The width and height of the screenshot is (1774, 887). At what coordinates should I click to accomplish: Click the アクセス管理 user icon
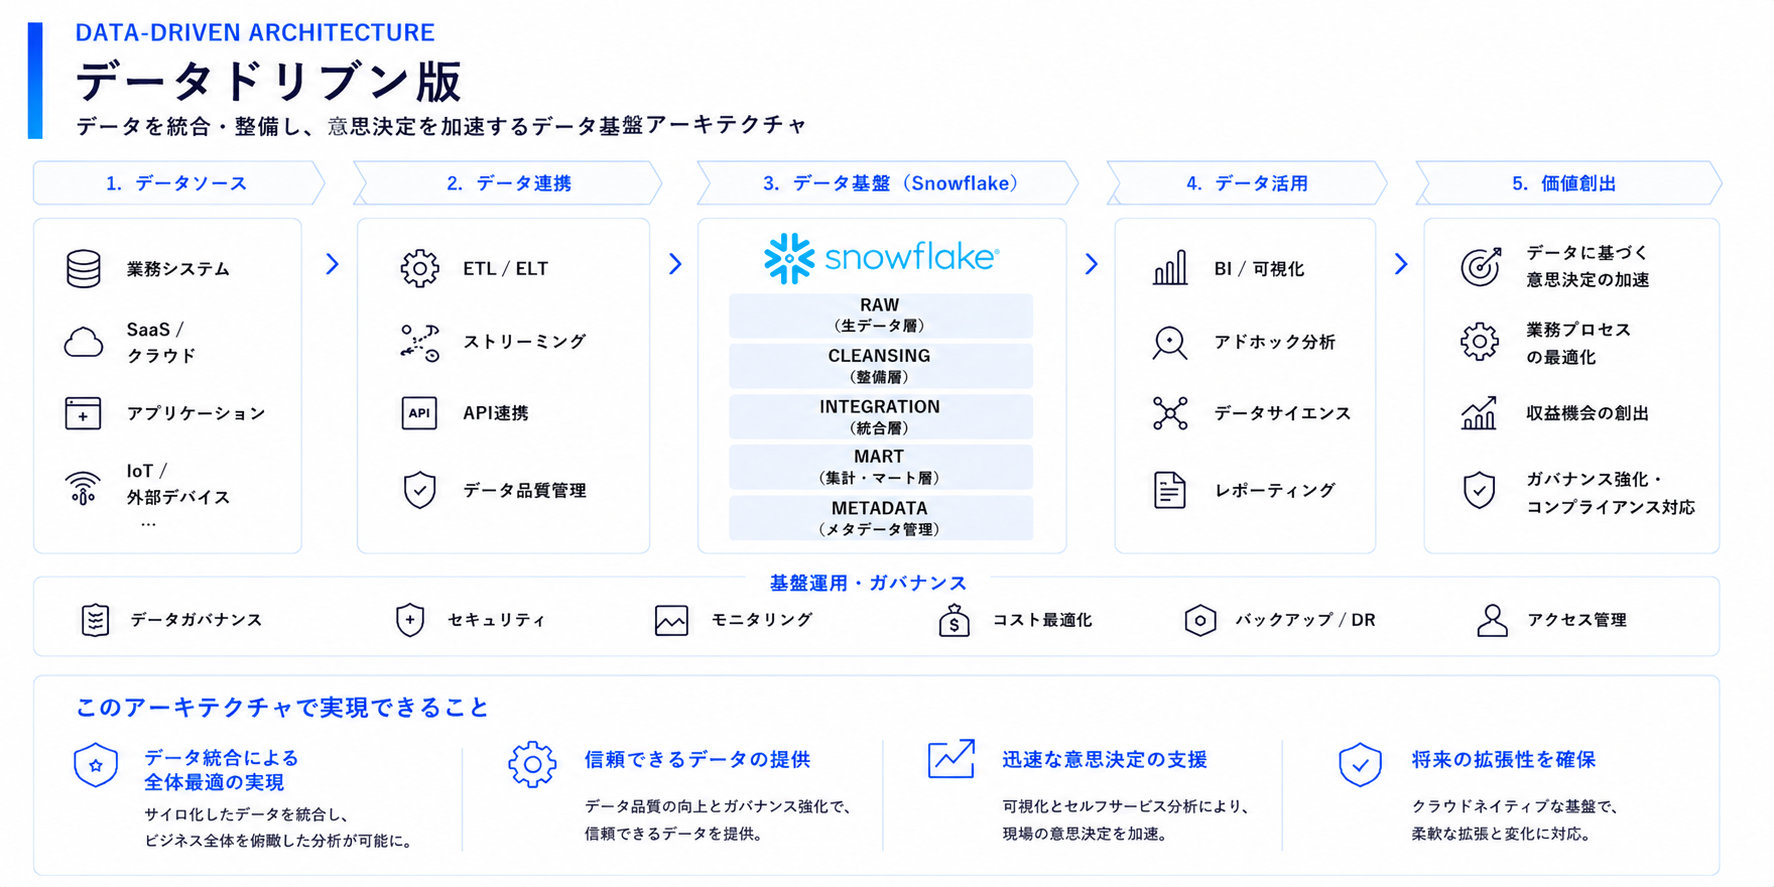point(1492,620)
